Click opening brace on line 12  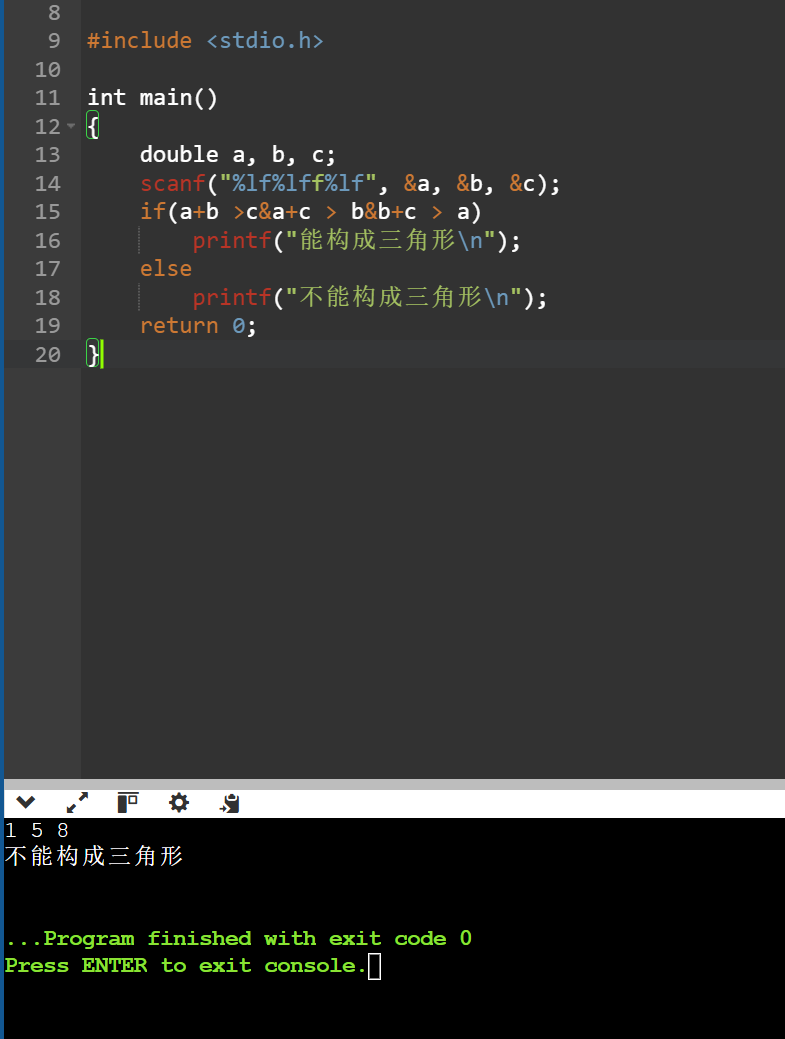tap(93, 126)
